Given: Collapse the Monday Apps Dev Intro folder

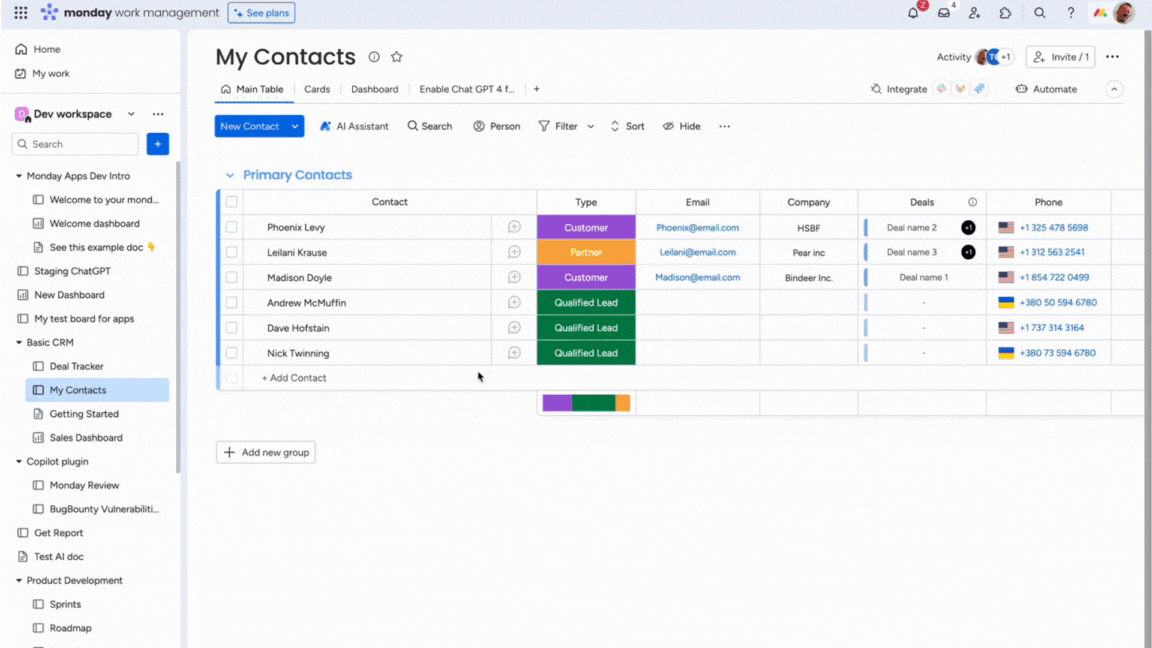Looking at the screenshot, I should click(19, 176).
